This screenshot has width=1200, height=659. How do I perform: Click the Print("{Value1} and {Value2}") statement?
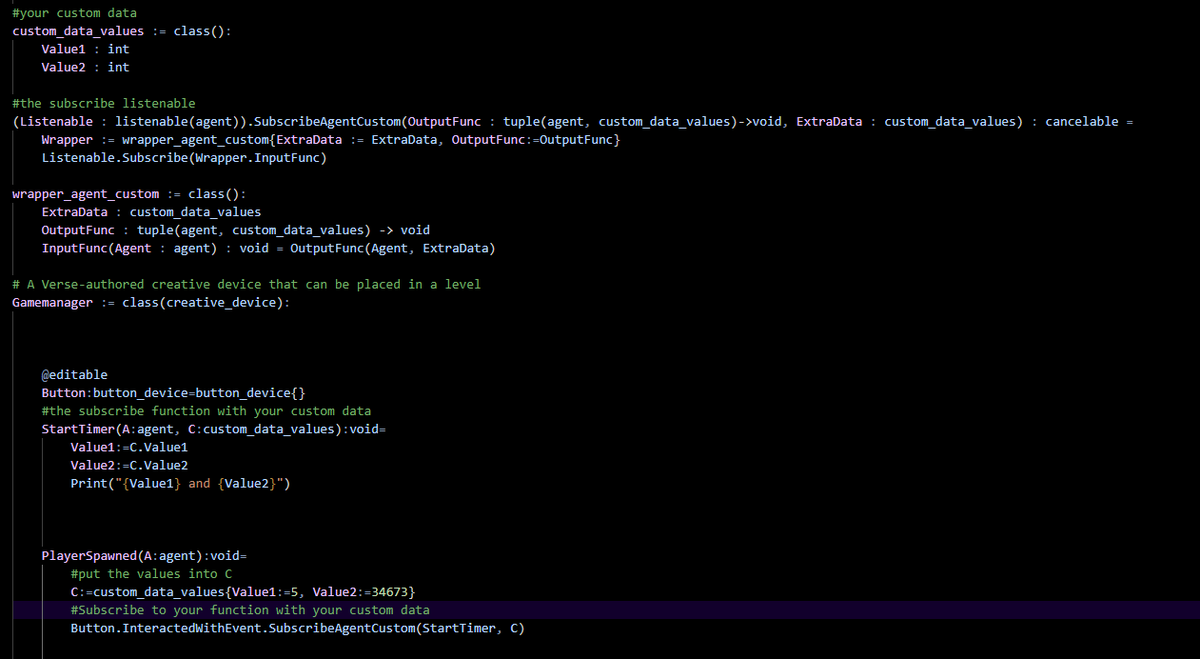[181, 483]
